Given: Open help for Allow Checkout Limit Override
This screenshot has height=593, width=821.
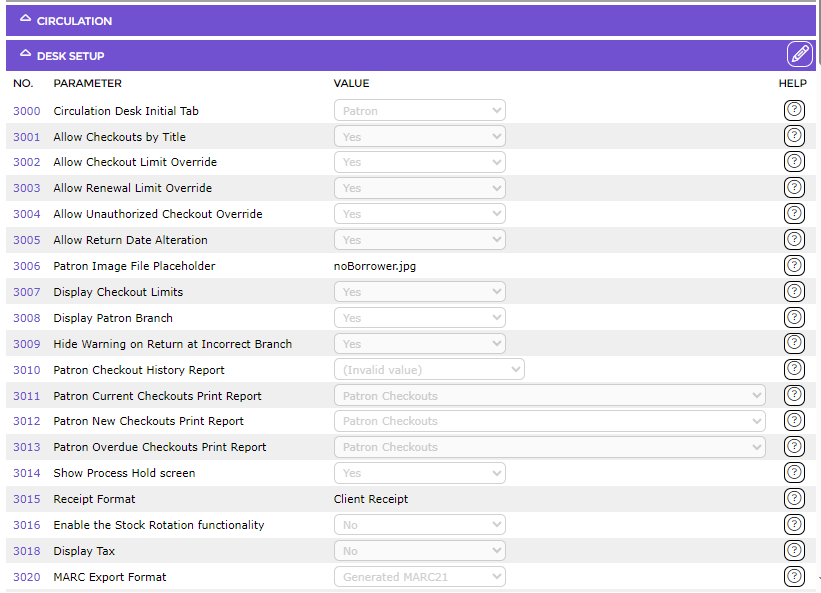Looking at the screenshot, I should [794, 162].
